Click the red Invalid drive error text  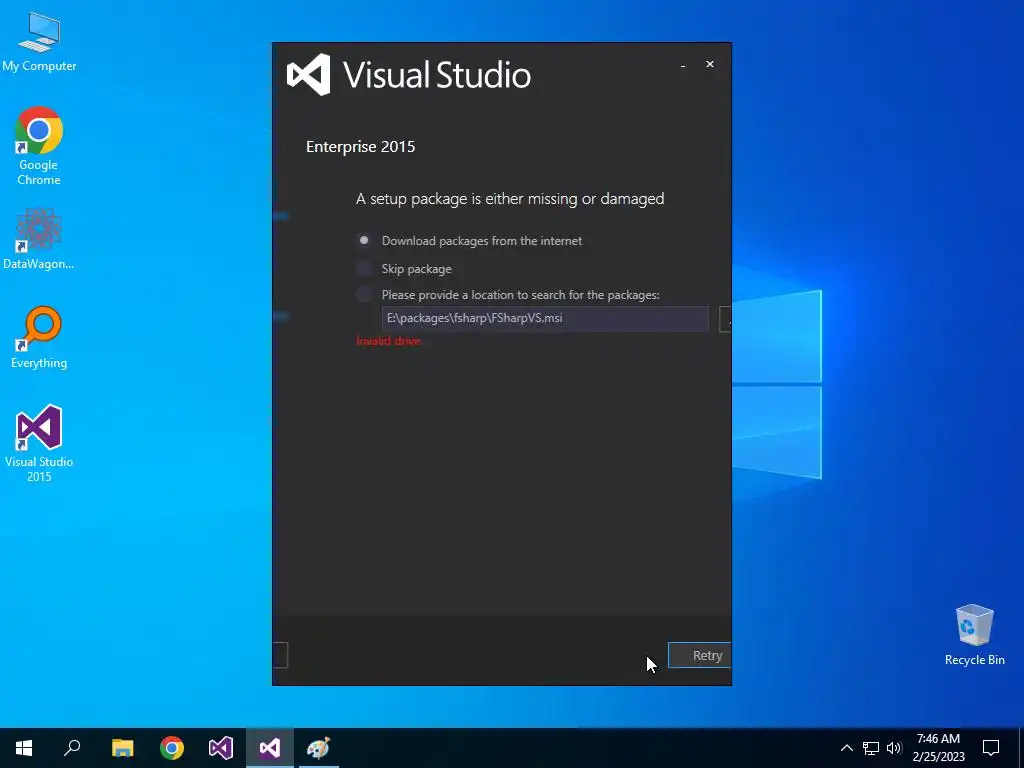(x=389, y=341)
